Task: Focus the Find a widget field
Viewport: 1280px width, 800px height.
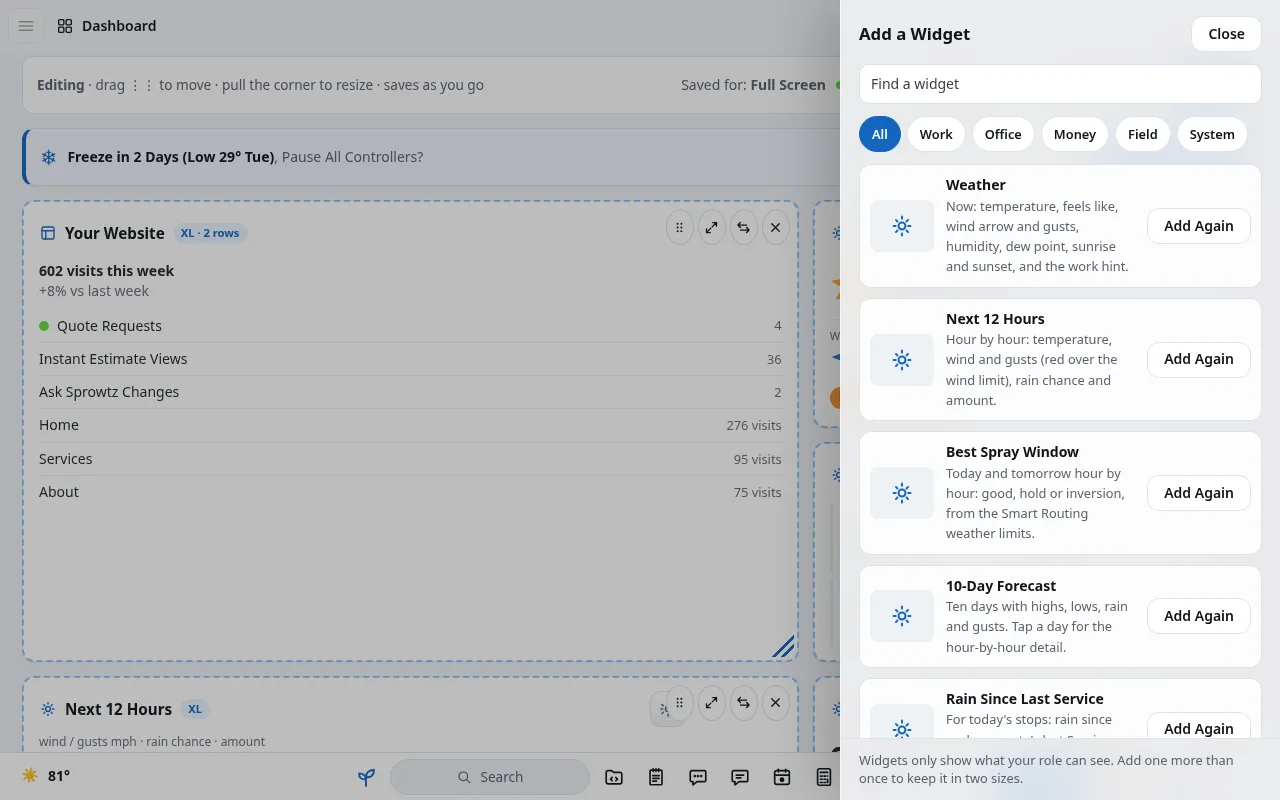Action: (1060, 84)
